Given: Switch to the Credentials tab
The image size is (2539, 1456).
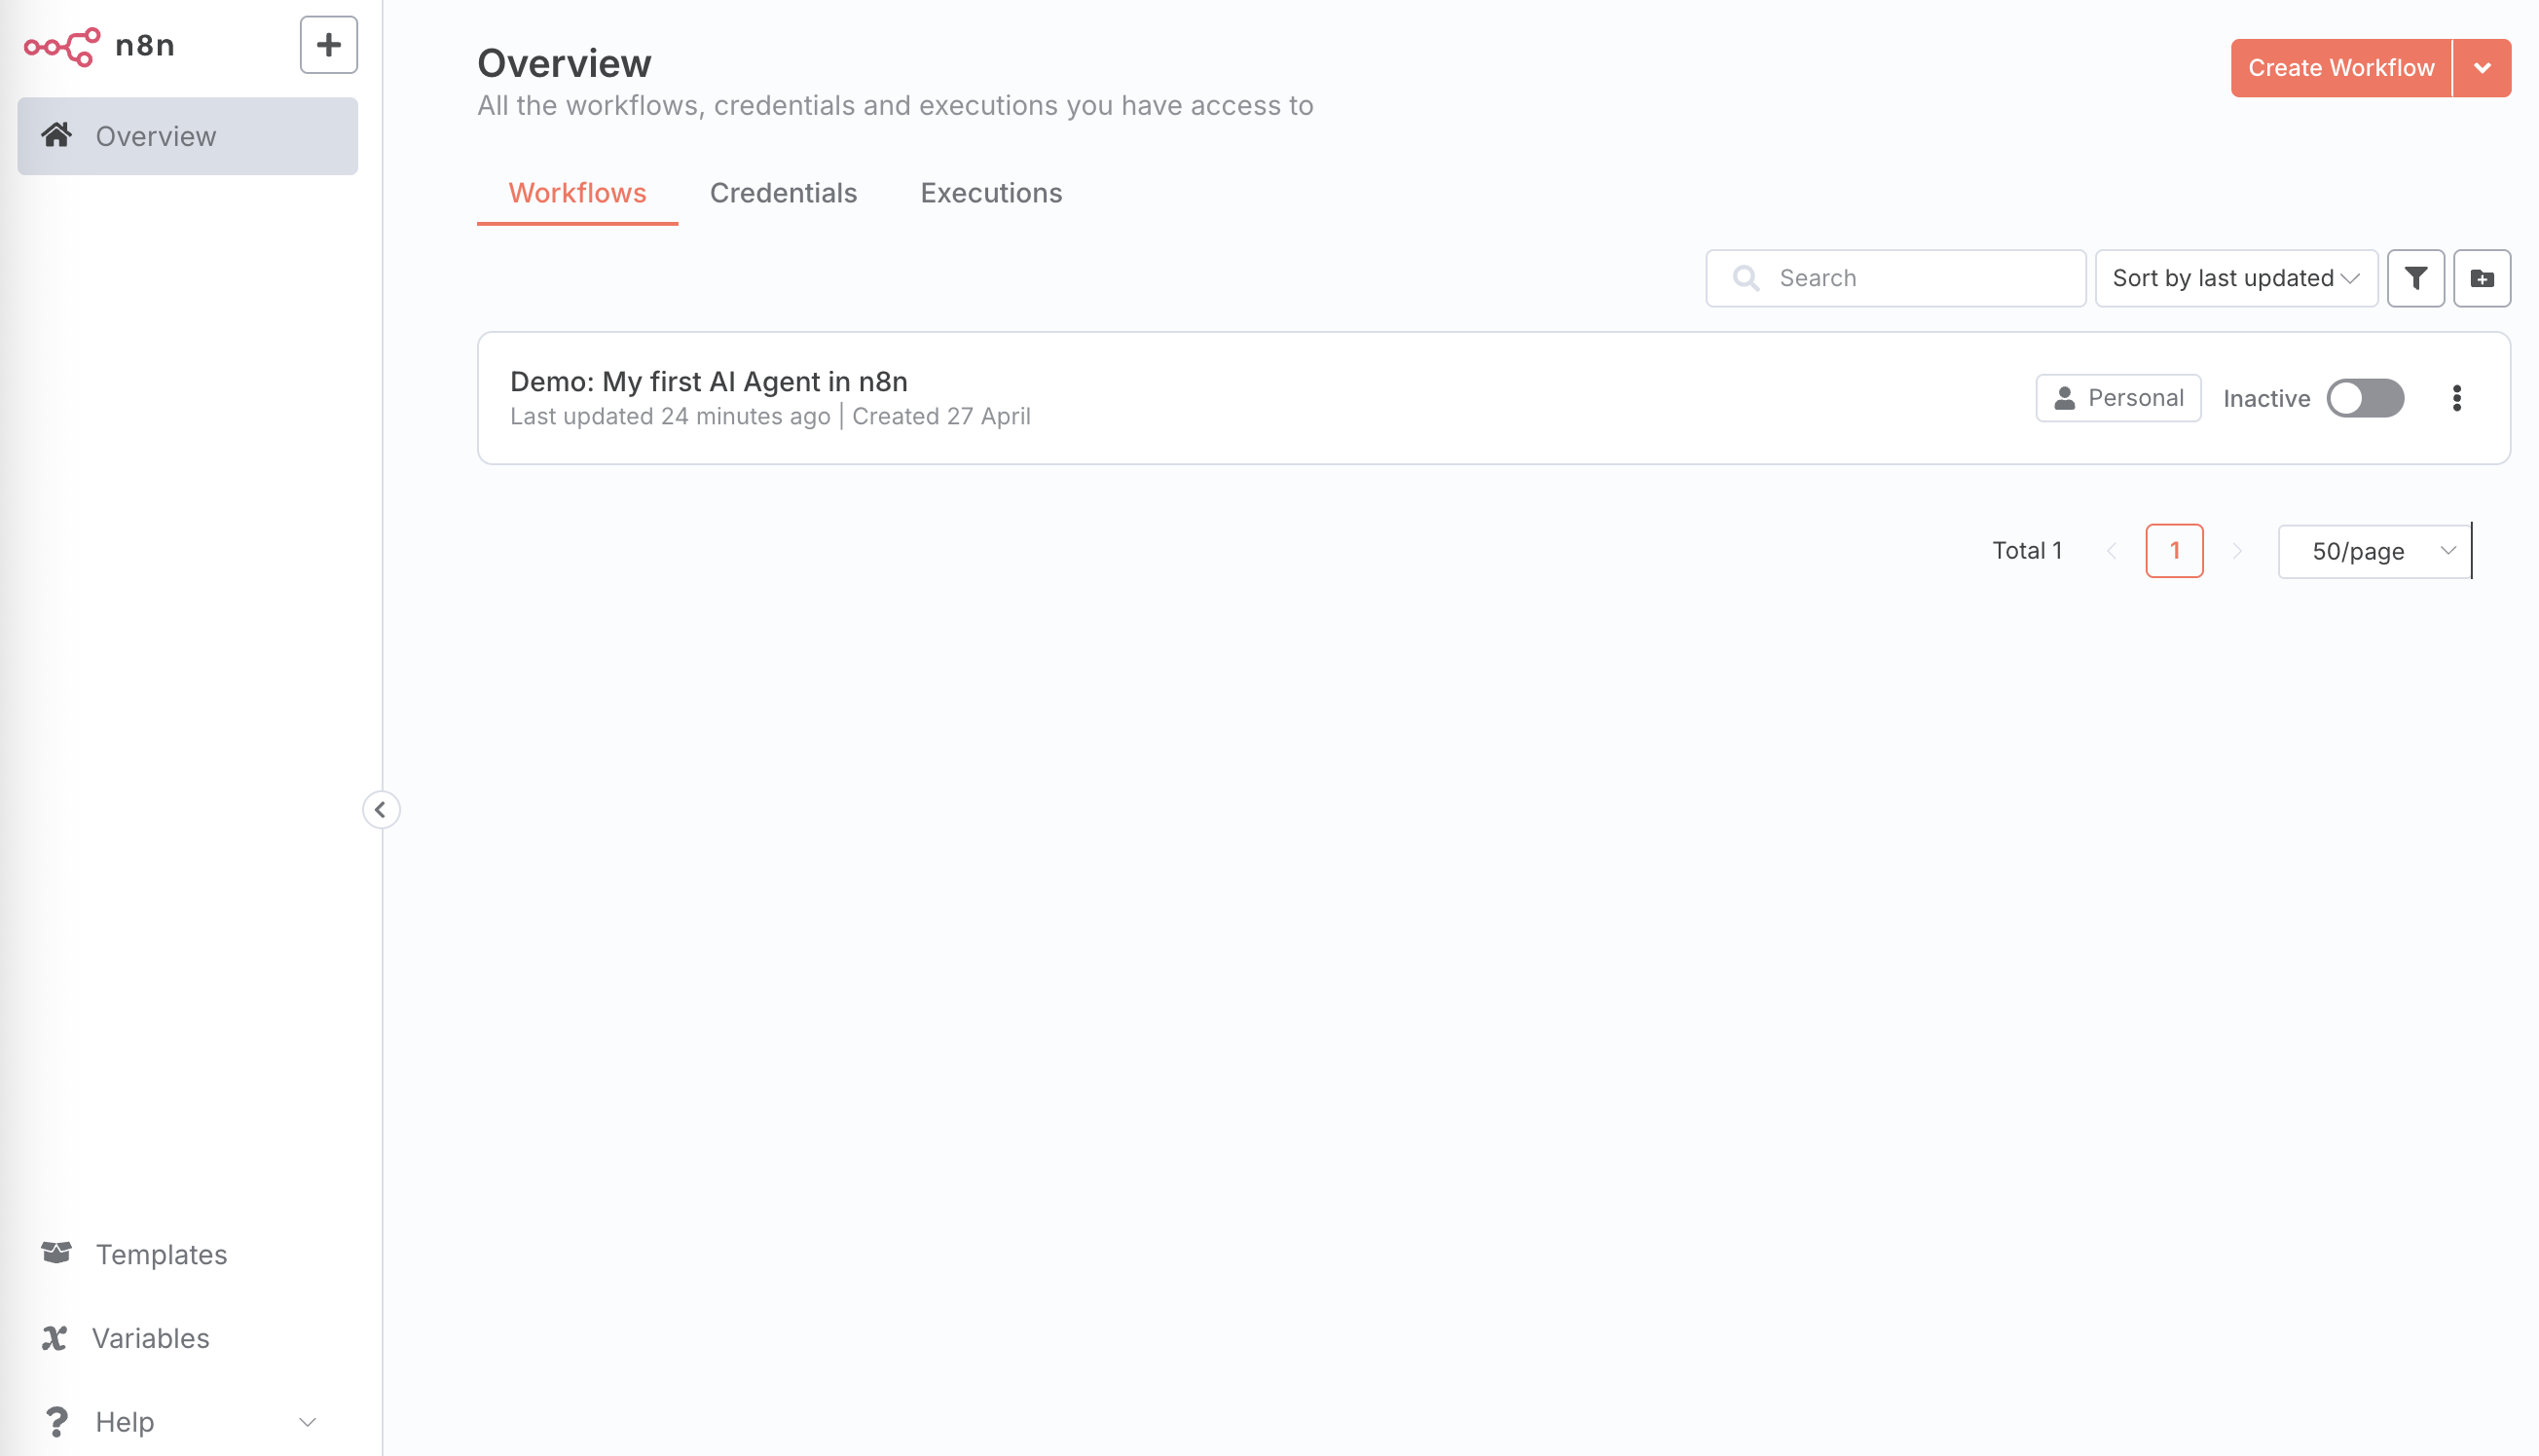Looking at the screenshot, I should (x=783, y=193).
